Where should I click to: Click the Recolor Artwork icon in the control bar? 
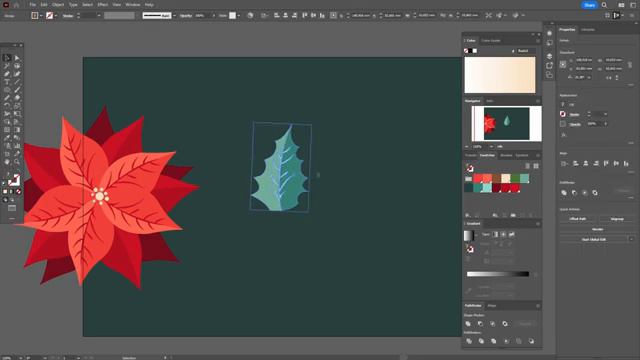point(250,16)
